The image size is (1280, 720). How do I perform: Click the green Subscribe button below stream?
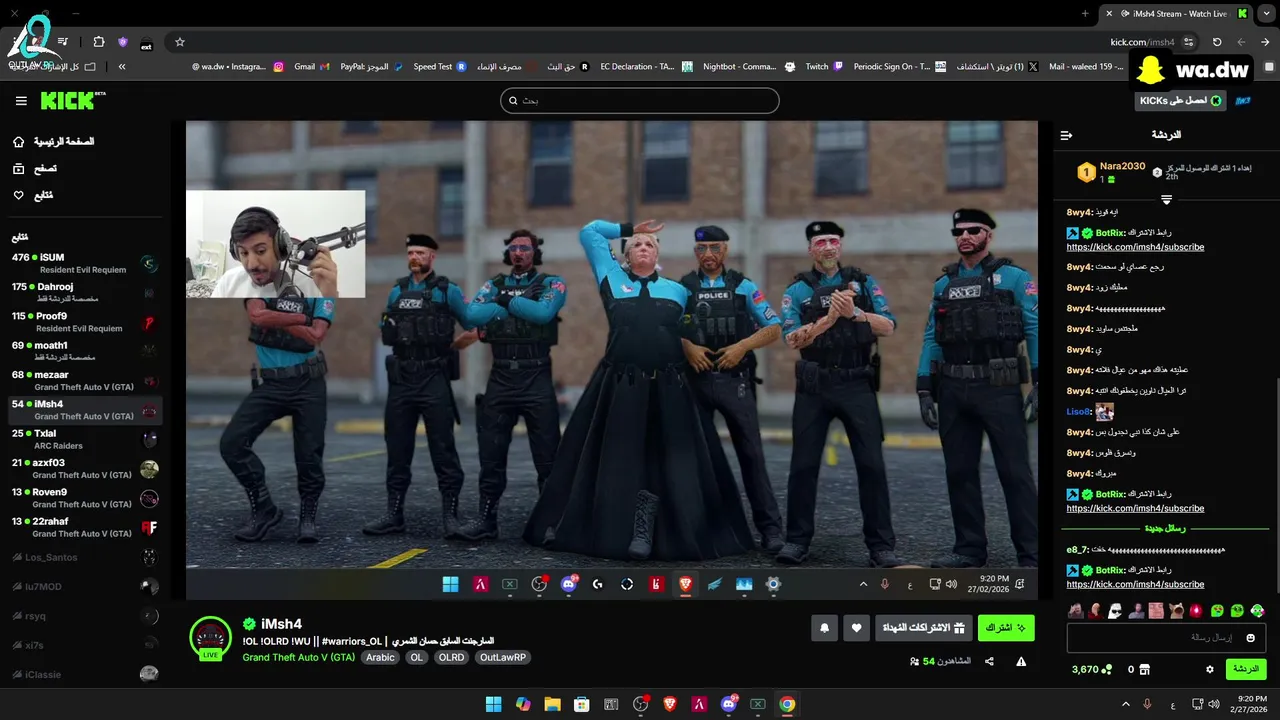[x=1006, y=628]
